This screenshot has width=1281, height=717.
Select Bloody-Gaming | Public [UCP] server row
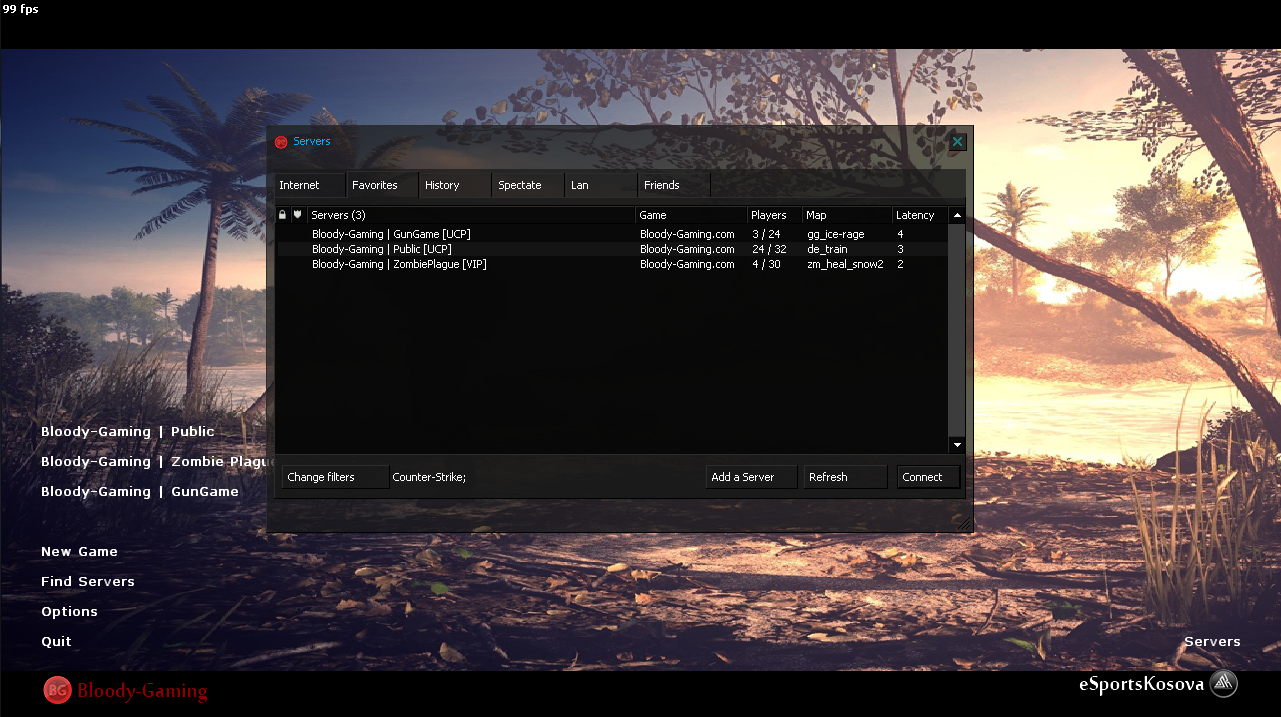point(612,249)
